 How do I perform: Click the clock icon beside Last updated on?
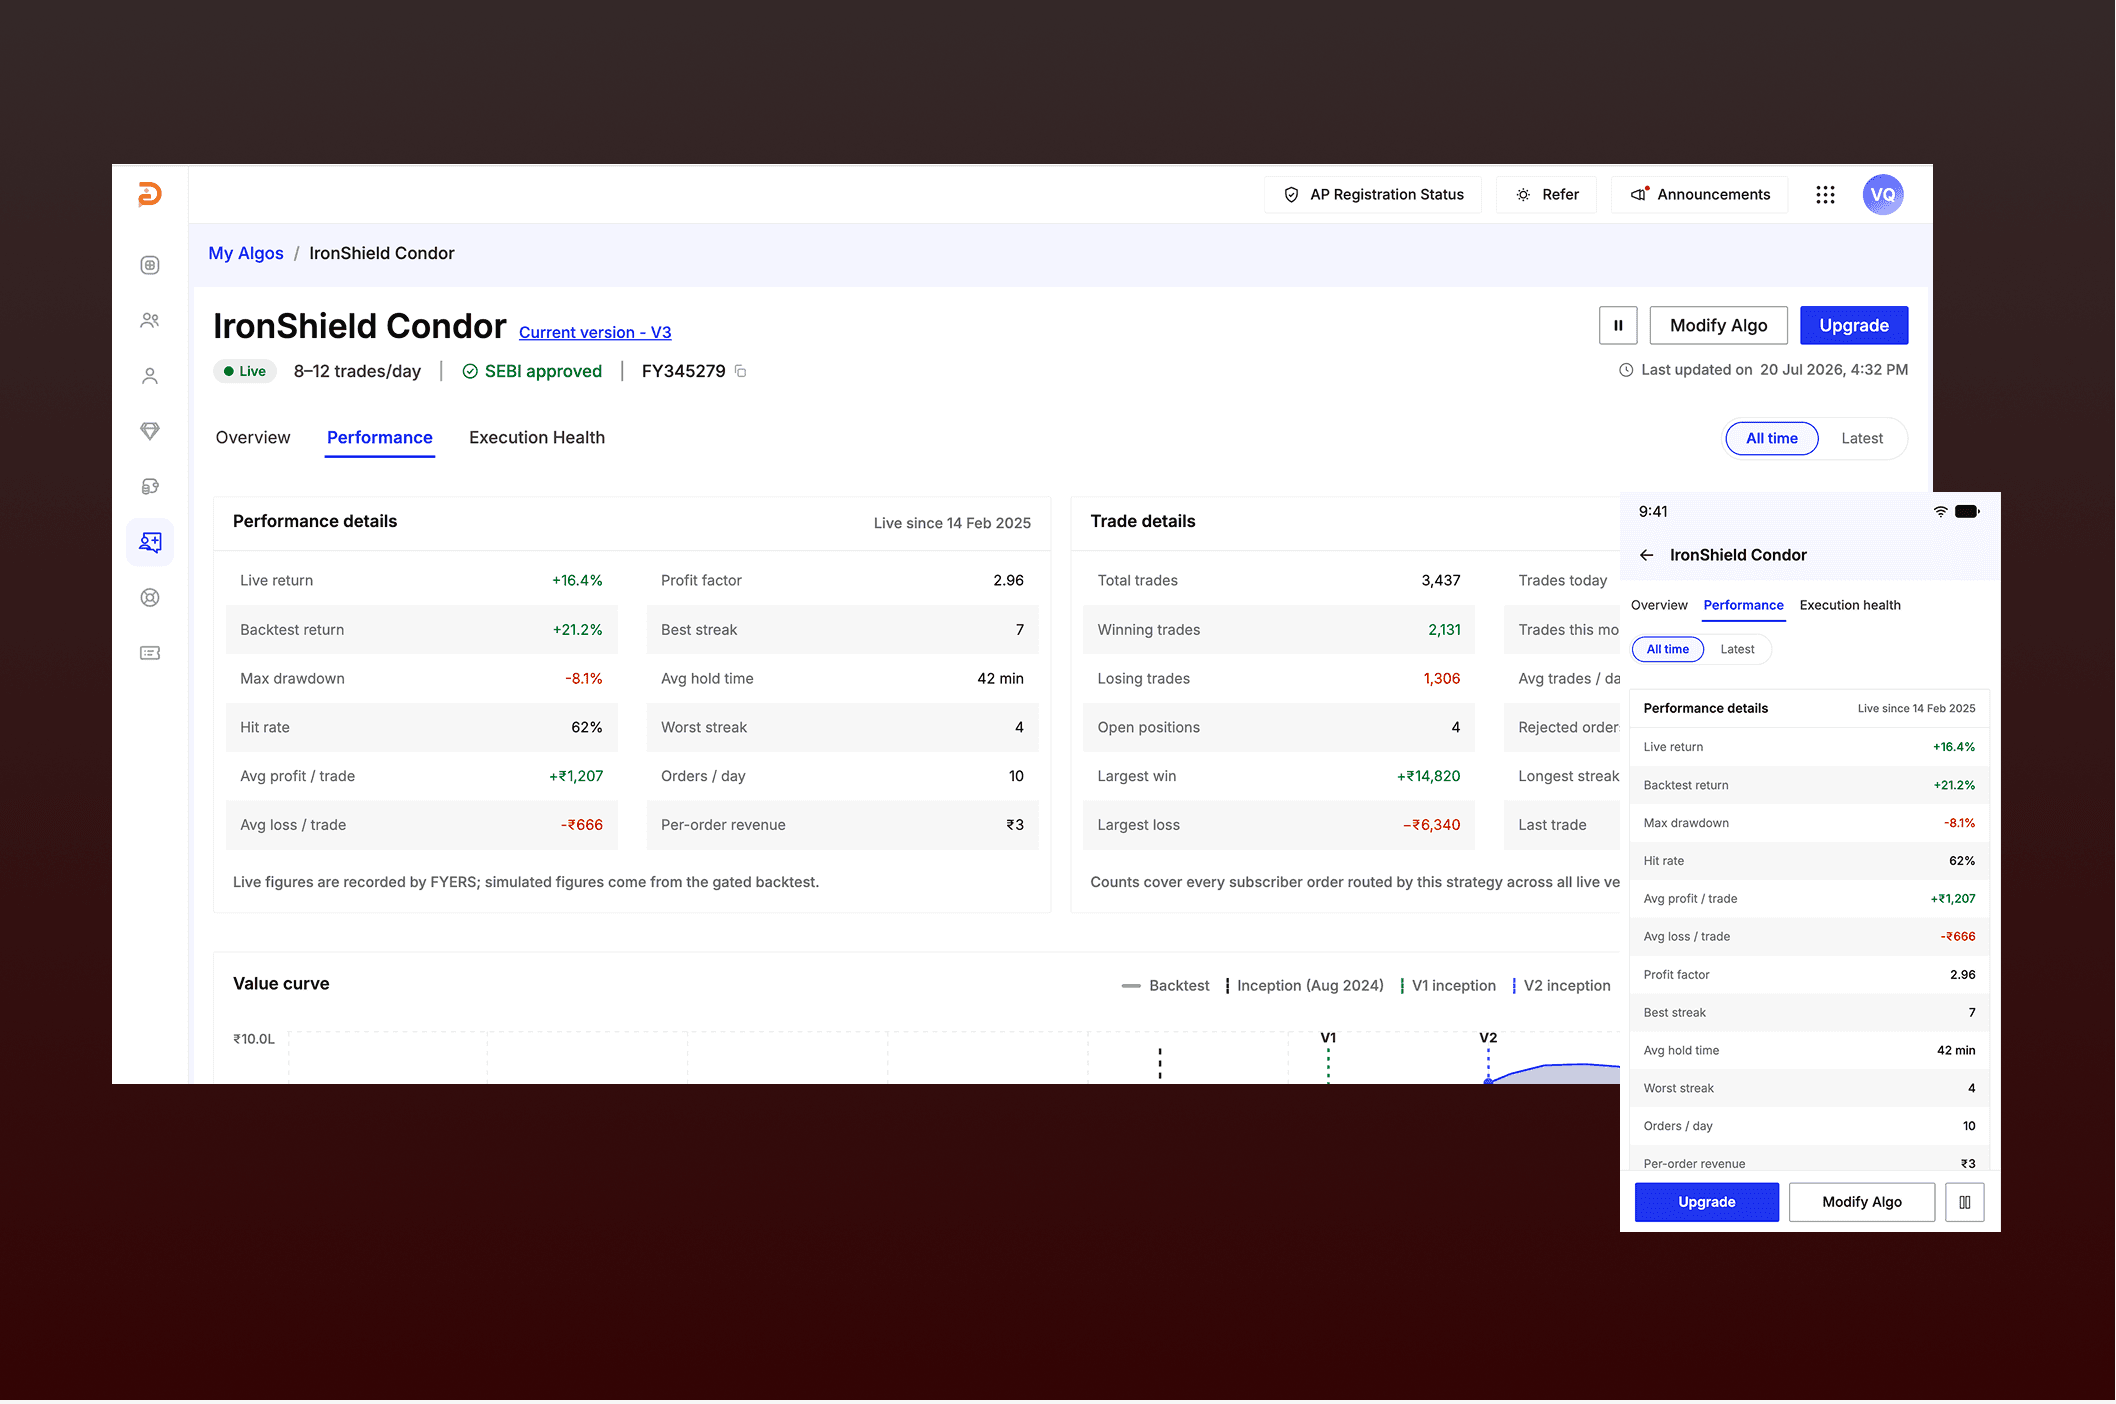(1626, 370)
